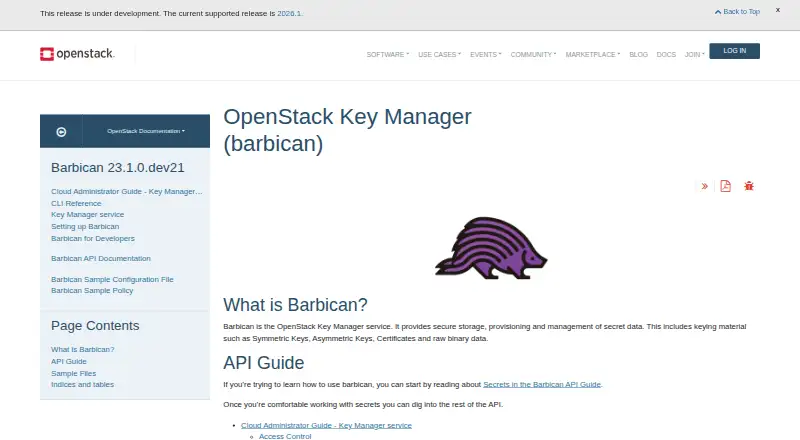Click the What is Barbican? main heading
Image resolution: width=800 pixels, height=440 pixels.
pos(295,305)
